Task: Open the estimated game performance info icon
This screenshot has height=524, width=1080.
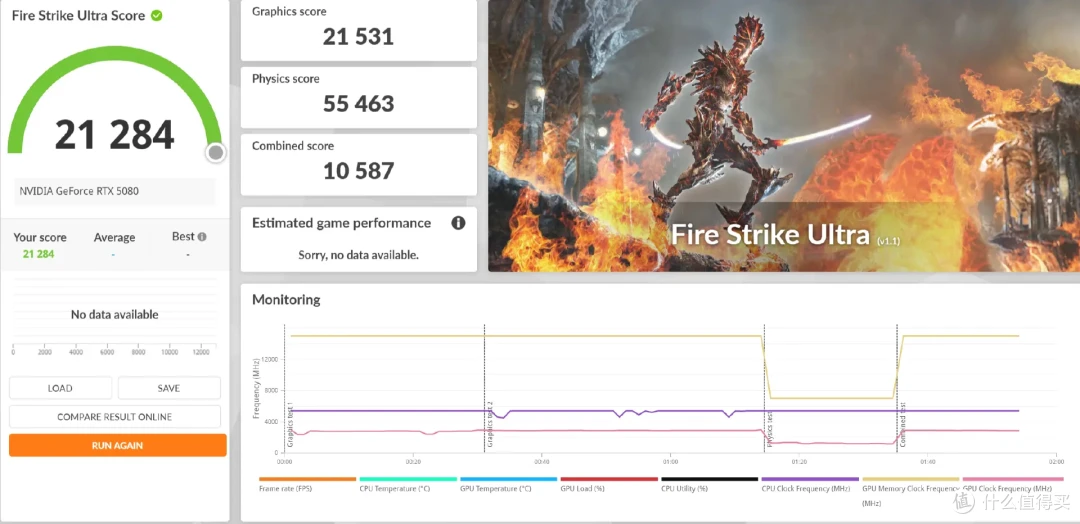Action: (x=458, y=223)
